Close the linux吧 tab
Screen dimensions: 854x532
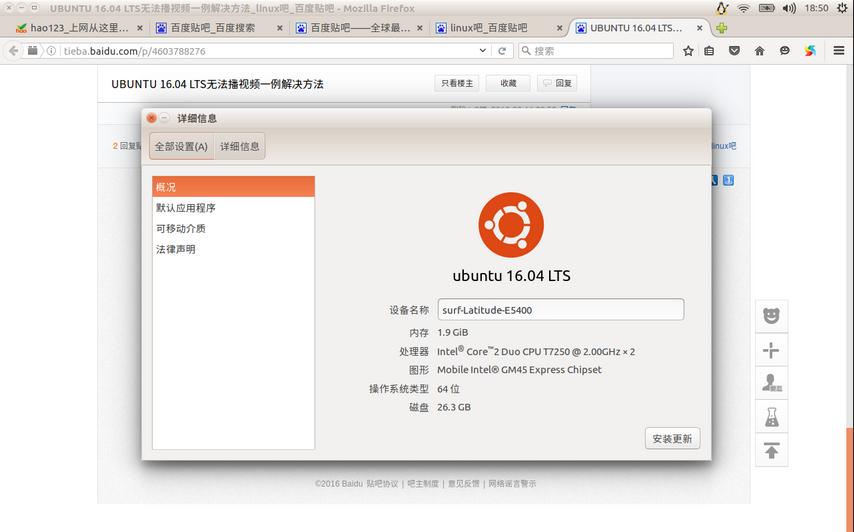tap(559, 28)
